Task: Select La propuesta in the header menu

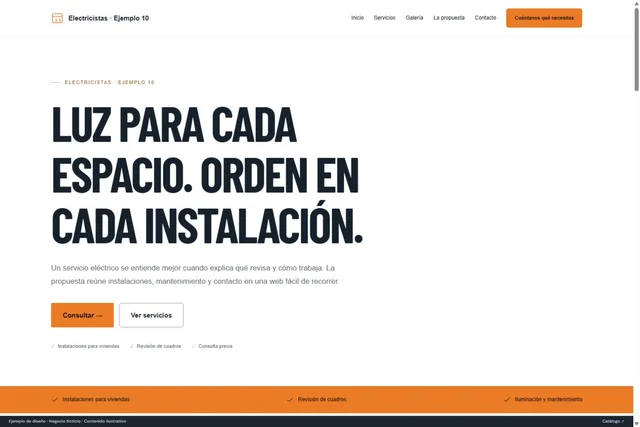Action: [x=449, y=18]
